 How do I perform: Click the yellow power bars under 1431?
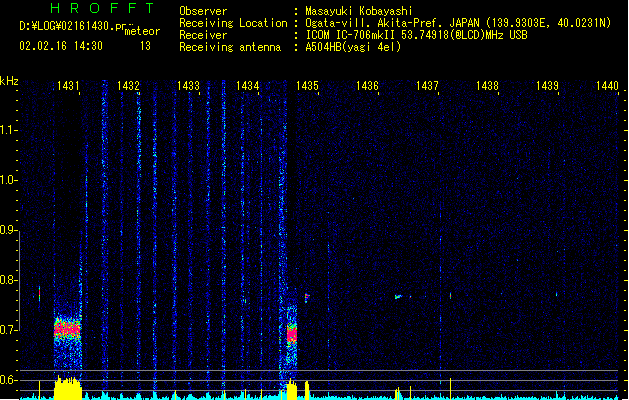coord(68,387)
